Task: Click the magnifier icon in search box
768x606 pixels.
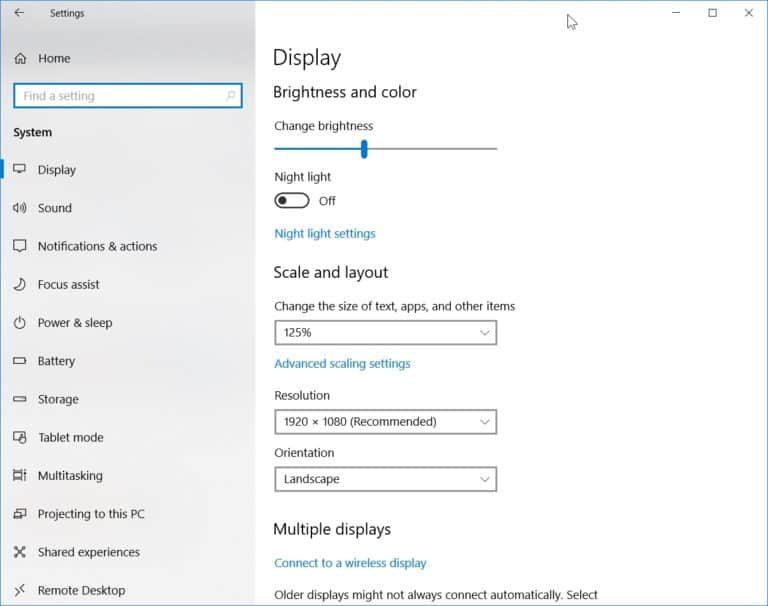Action: pyautogui.click(x=231, y=96)
